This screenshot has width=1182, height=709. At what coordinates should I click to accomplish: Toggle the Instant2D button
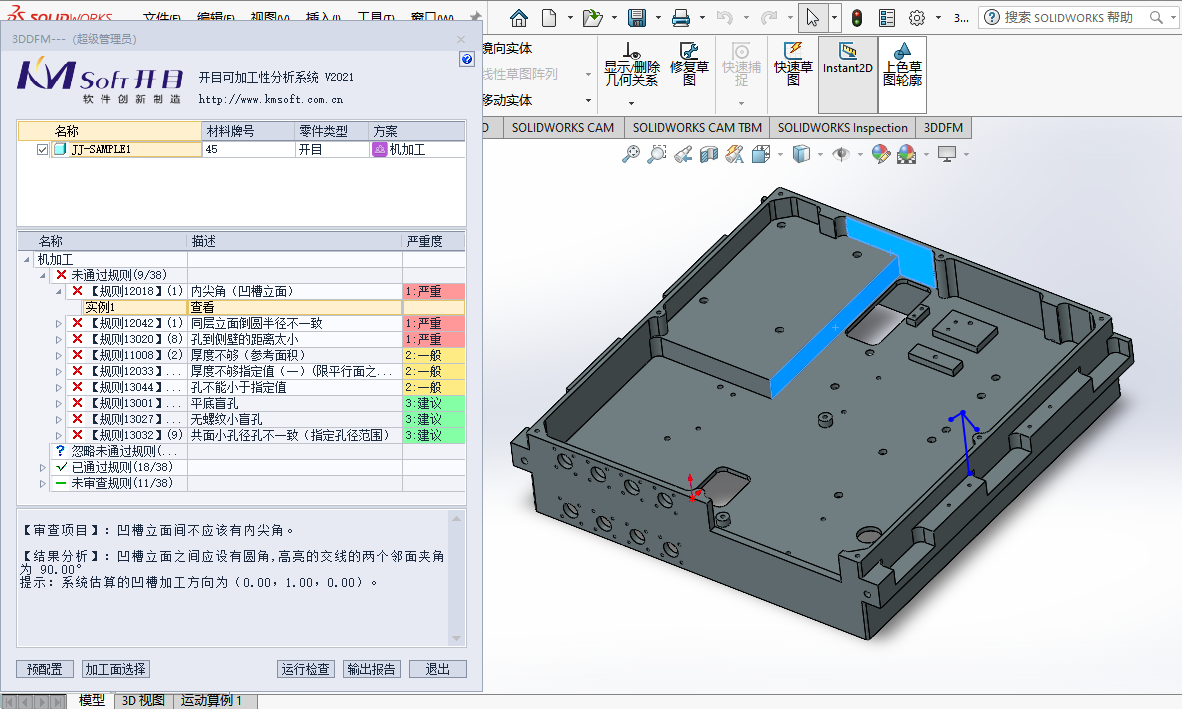(x=848, y=66)
